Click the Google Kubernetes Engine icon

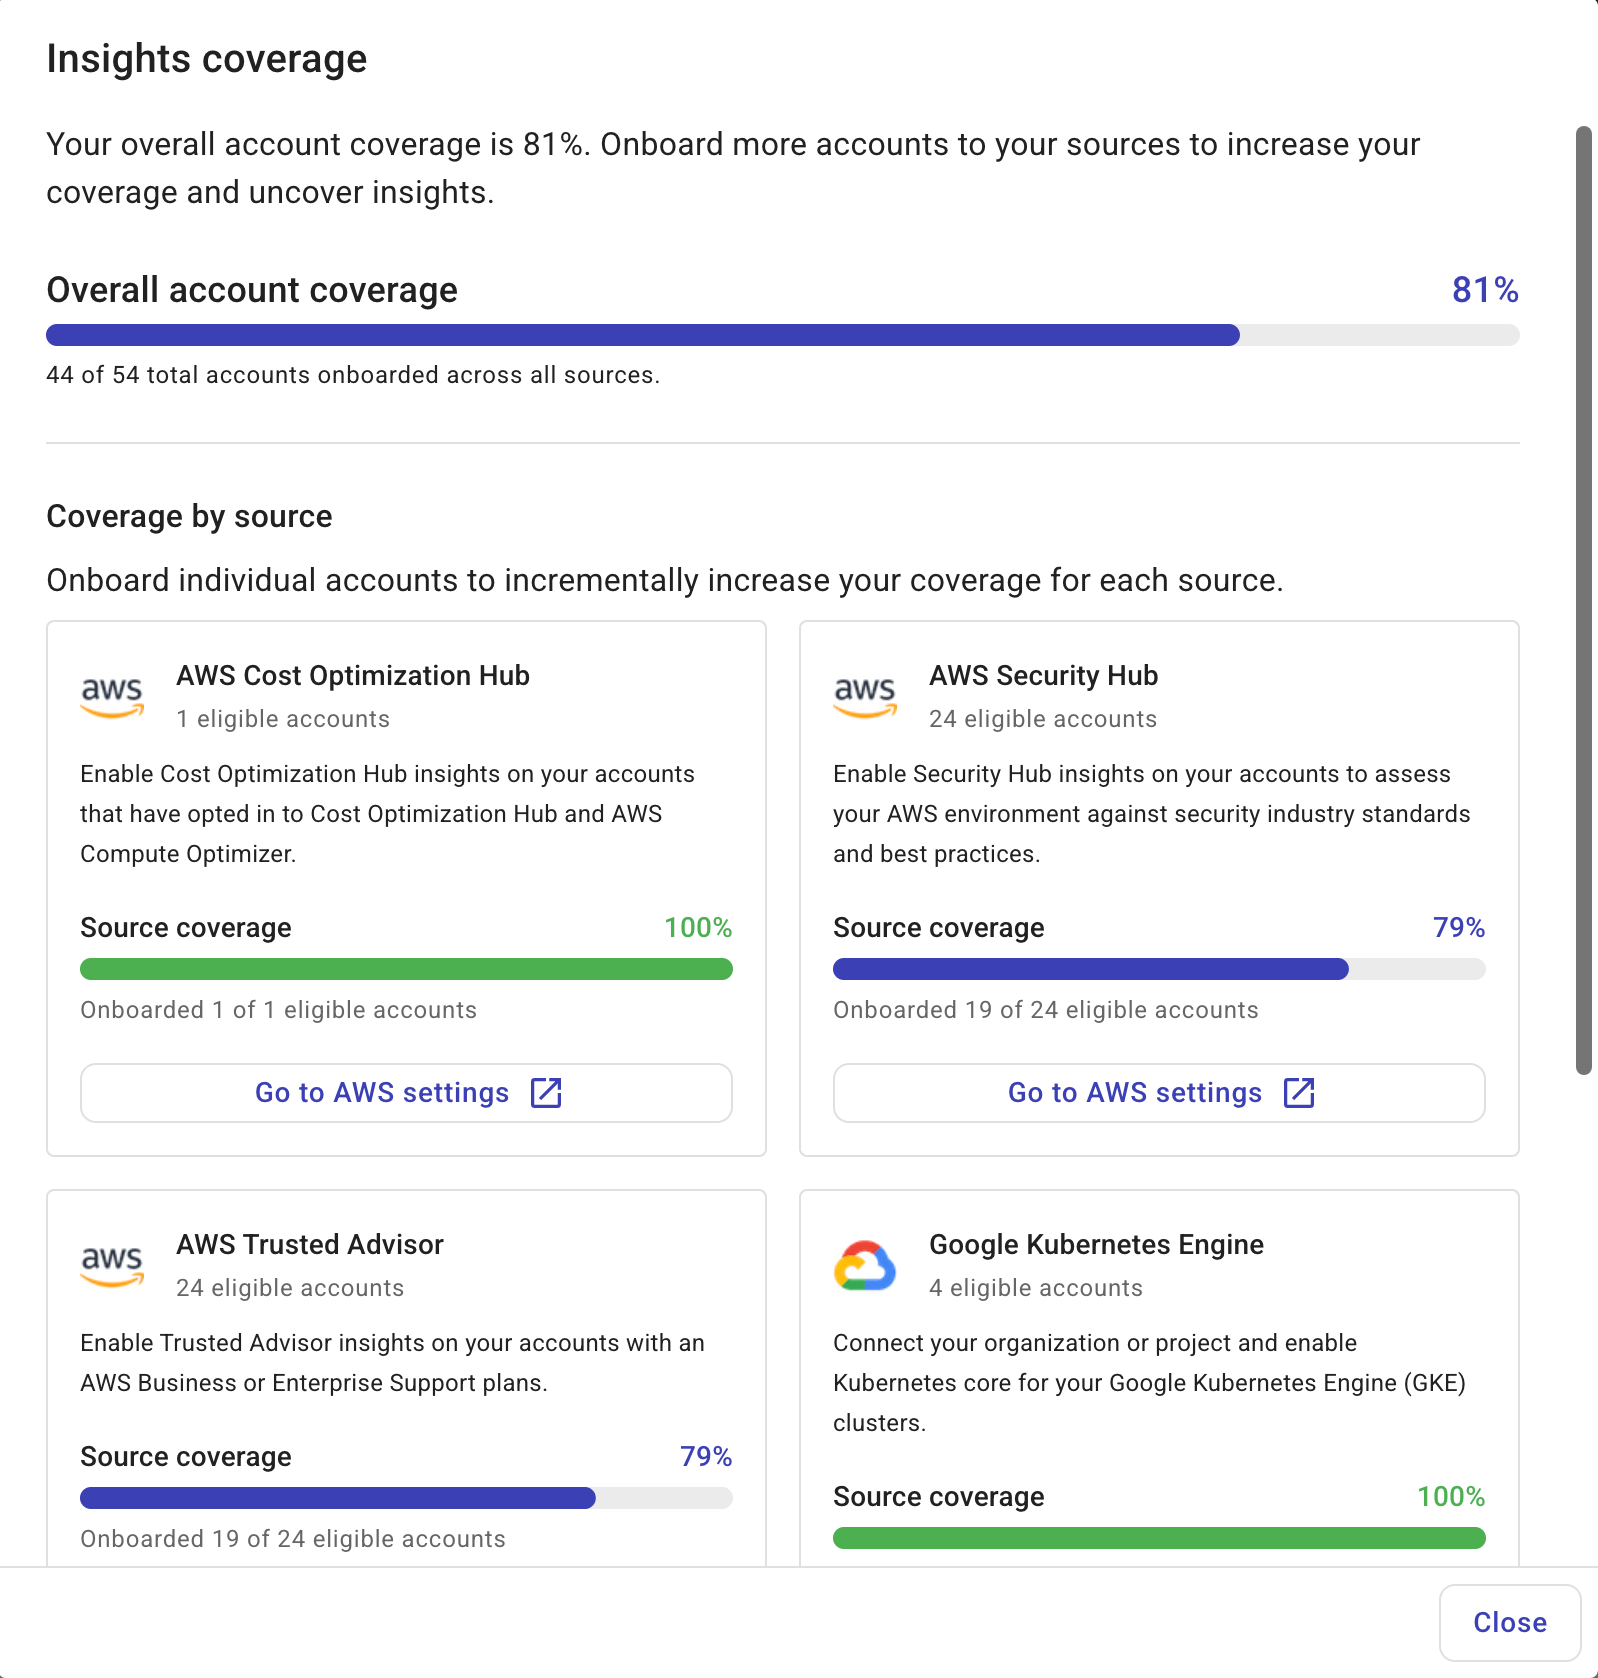coord(865,1264)
